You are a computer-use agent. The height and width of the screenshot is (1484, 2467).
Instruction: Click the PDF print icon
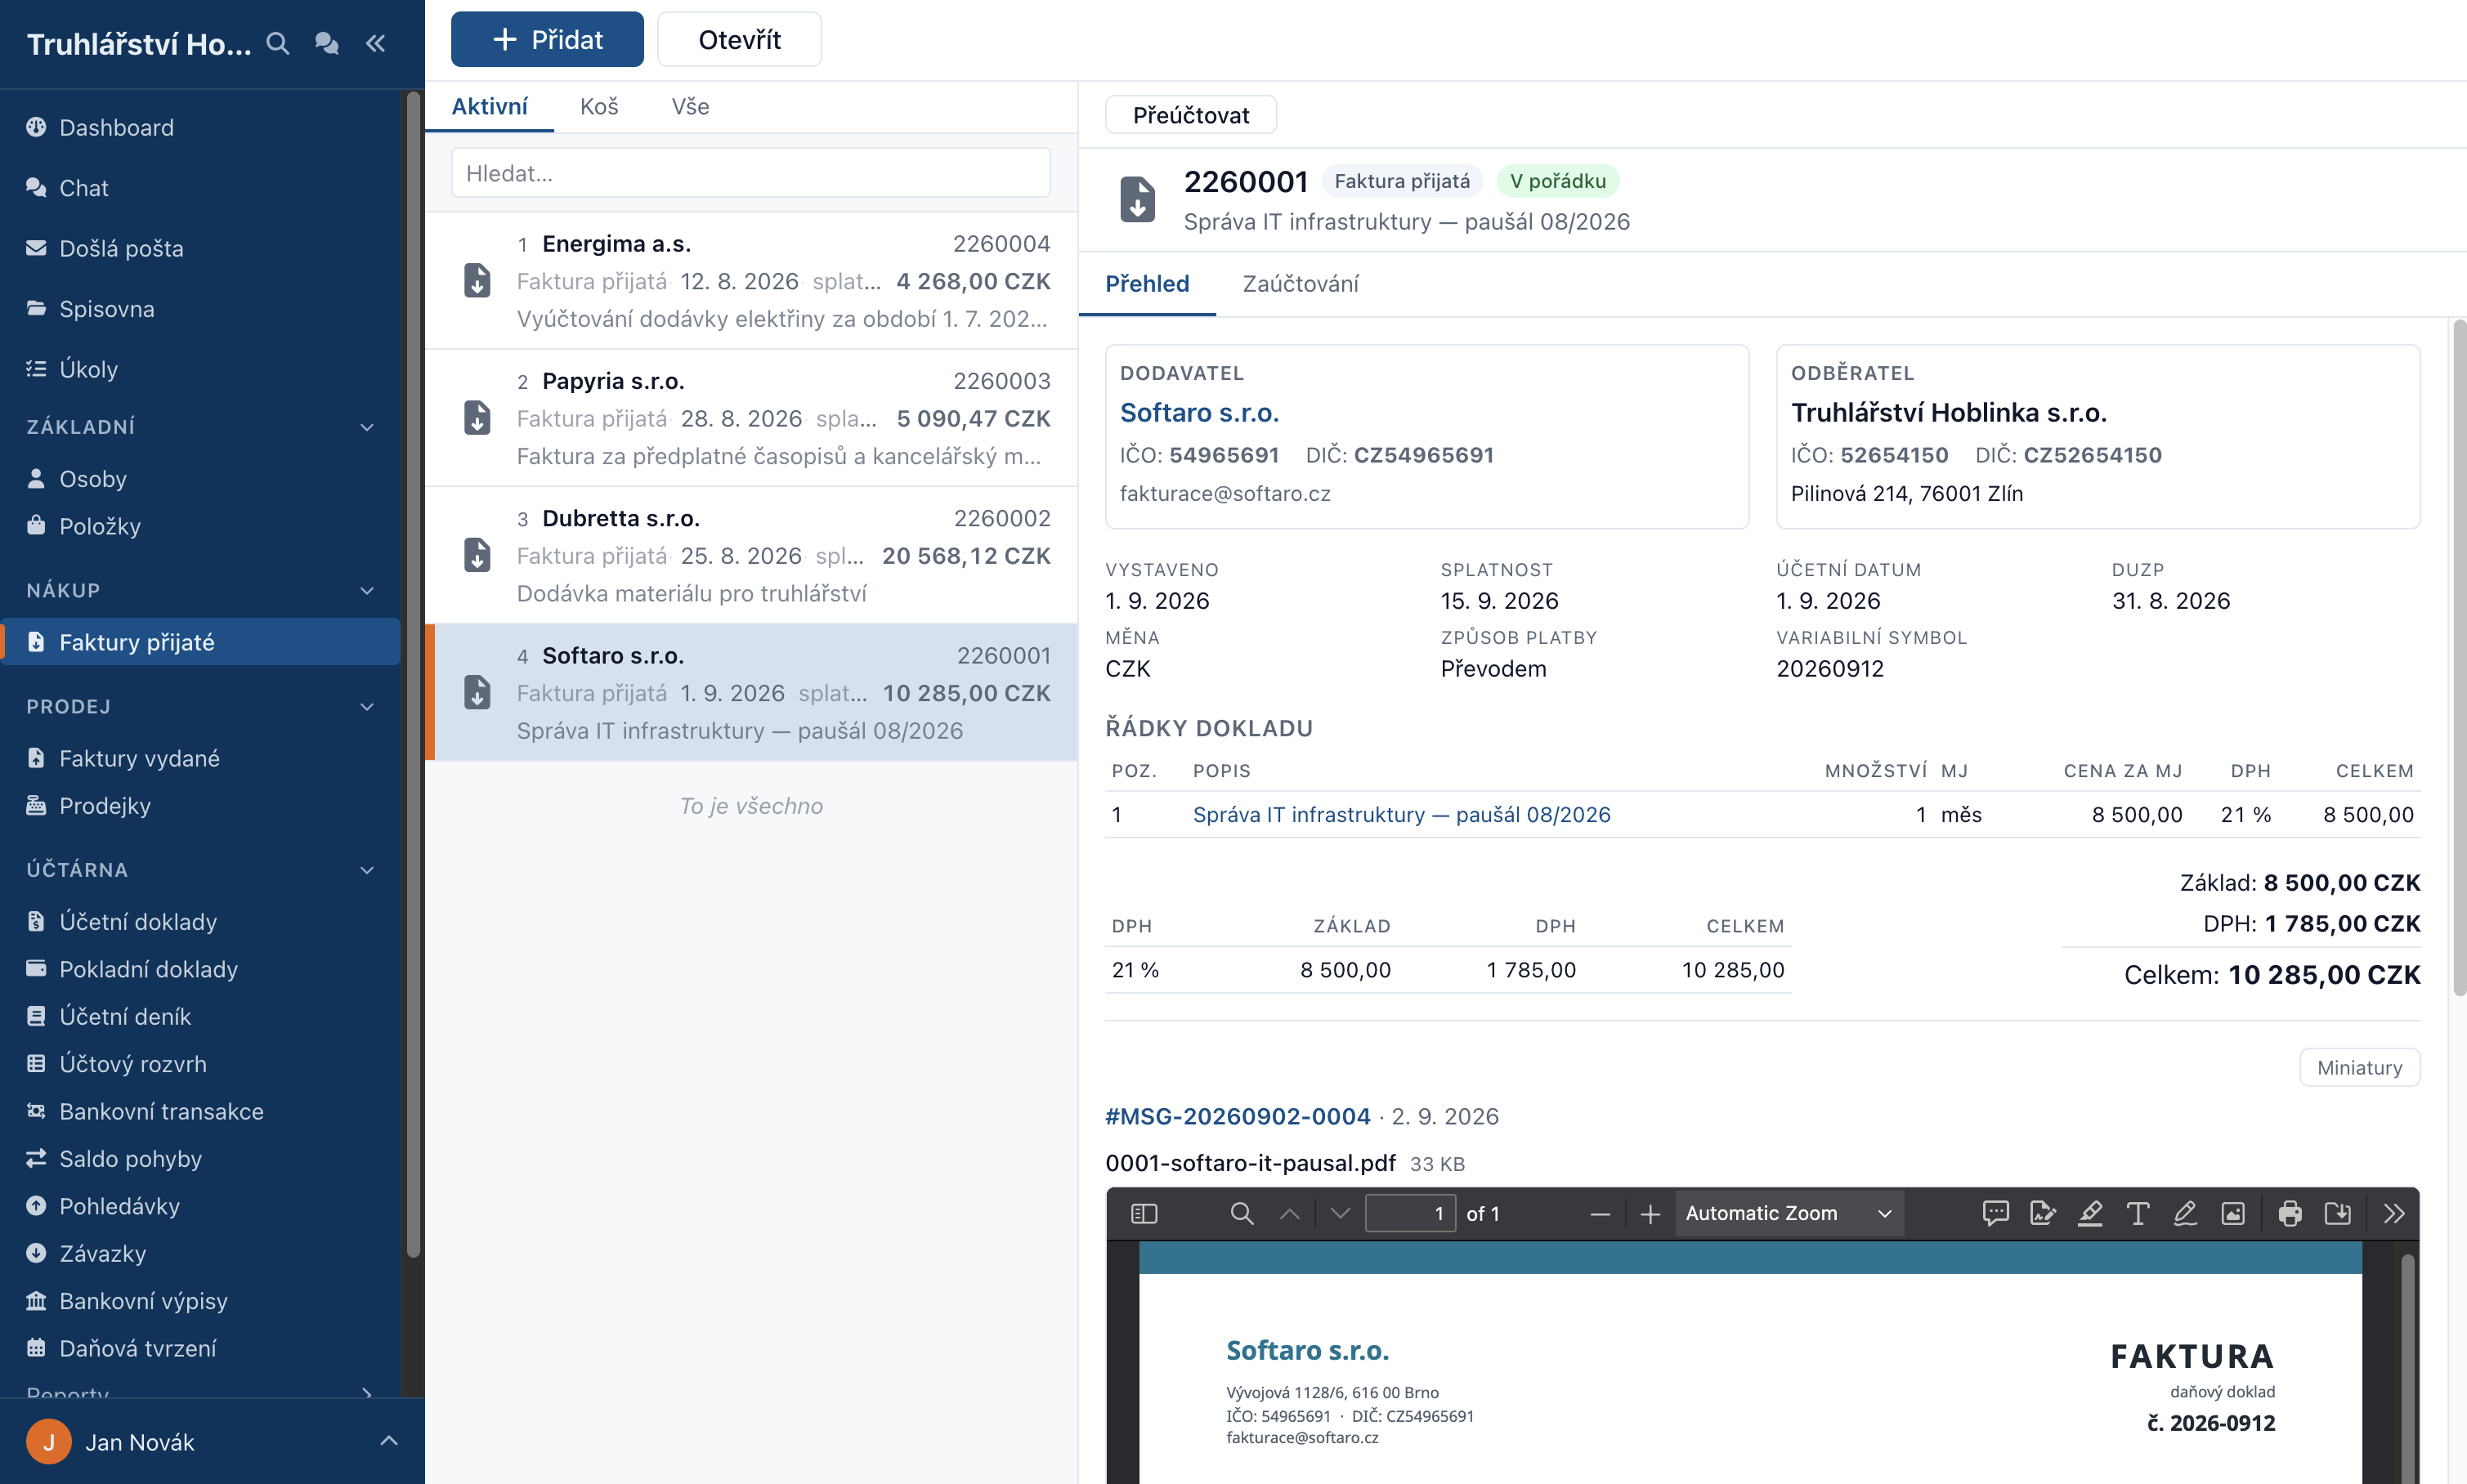[x=2289, y=1213]
